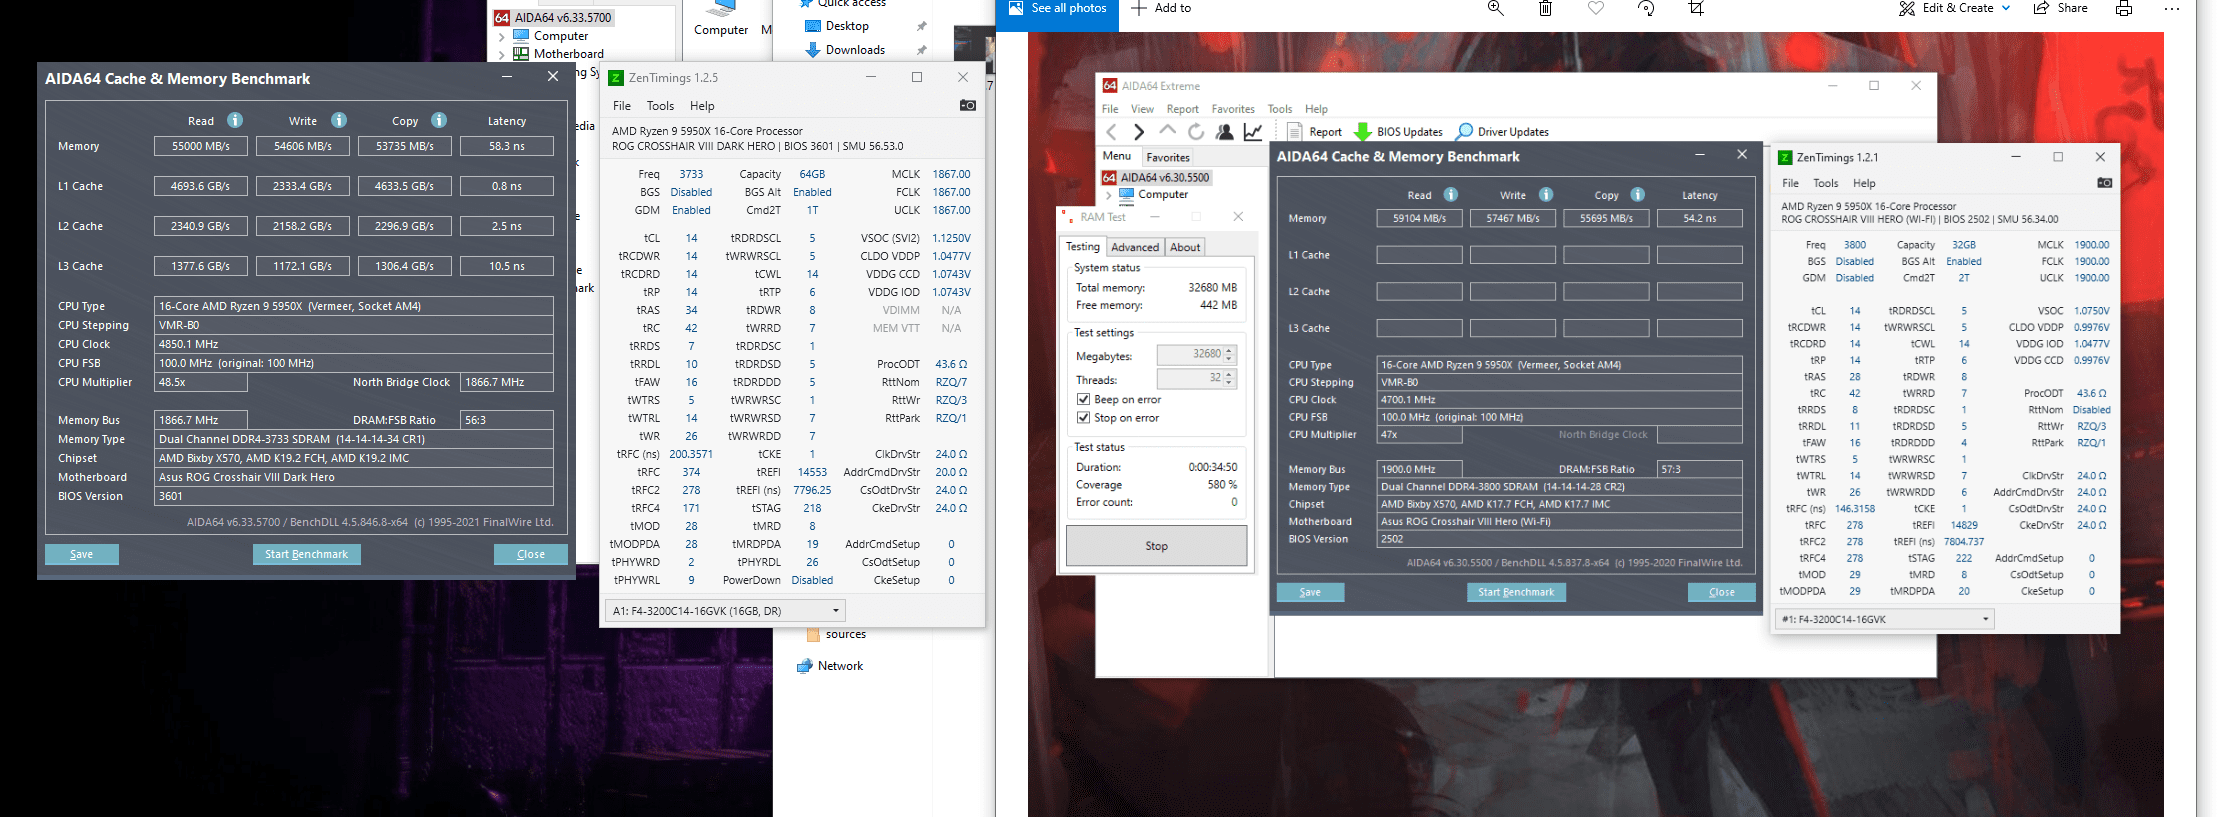Open File menu in ZenTimings 1.2.5
Screen dimensions: 2219x817
pyautogui.click(x=622, y=106)
